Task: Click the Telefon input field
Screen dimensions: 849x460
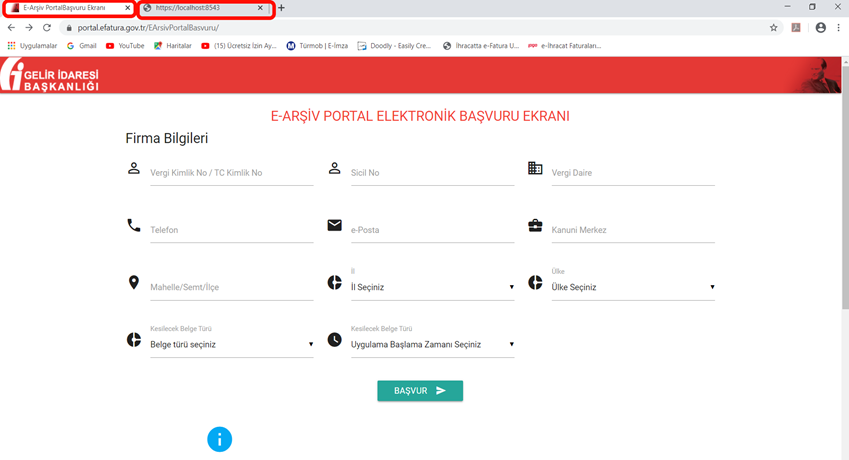Action: click(x=231, y=230)
